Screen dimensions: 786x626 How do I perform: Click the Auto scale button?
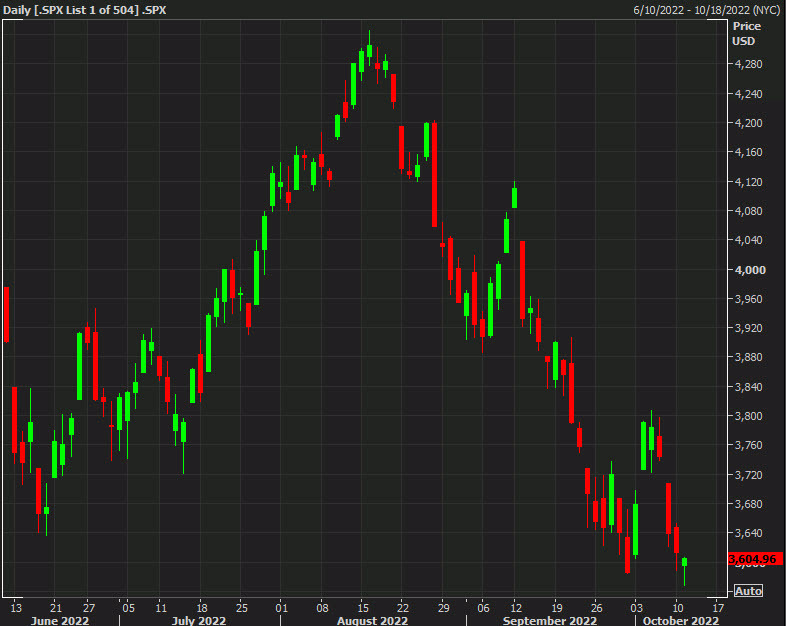[x=748, y=591]
